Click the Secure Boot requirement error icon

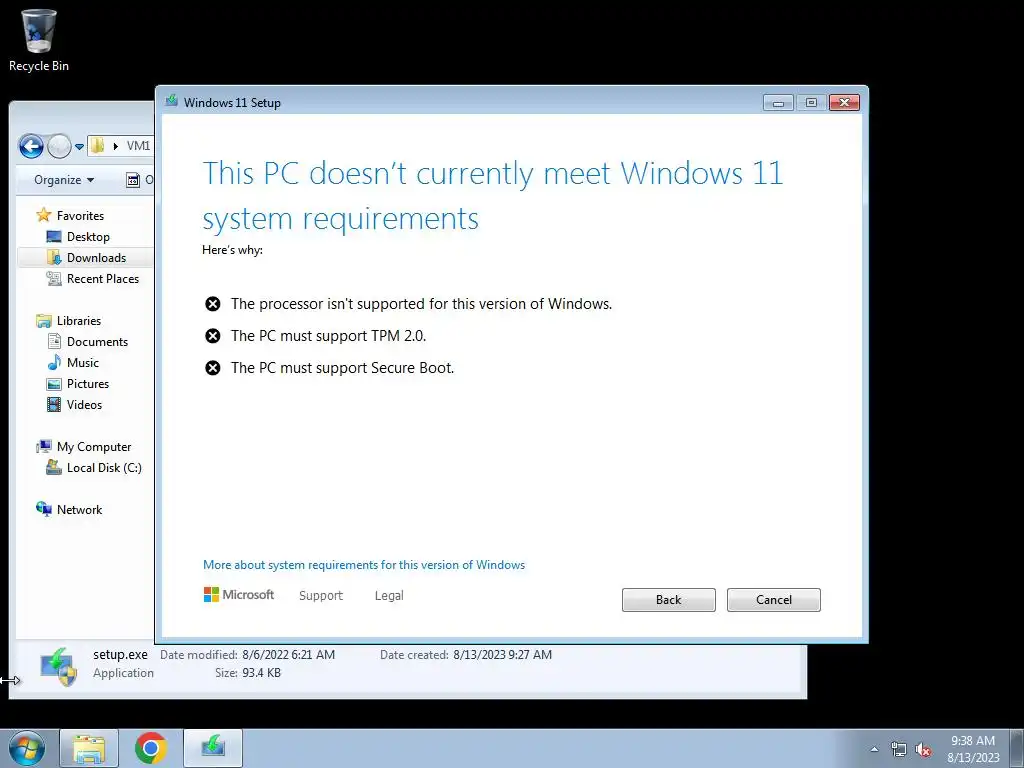point(213,368)
